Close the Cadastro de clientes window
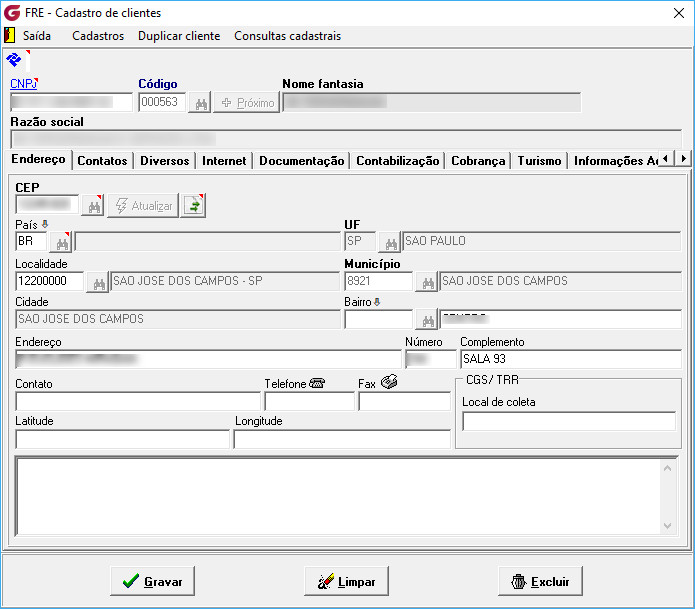 click(679, 13)
